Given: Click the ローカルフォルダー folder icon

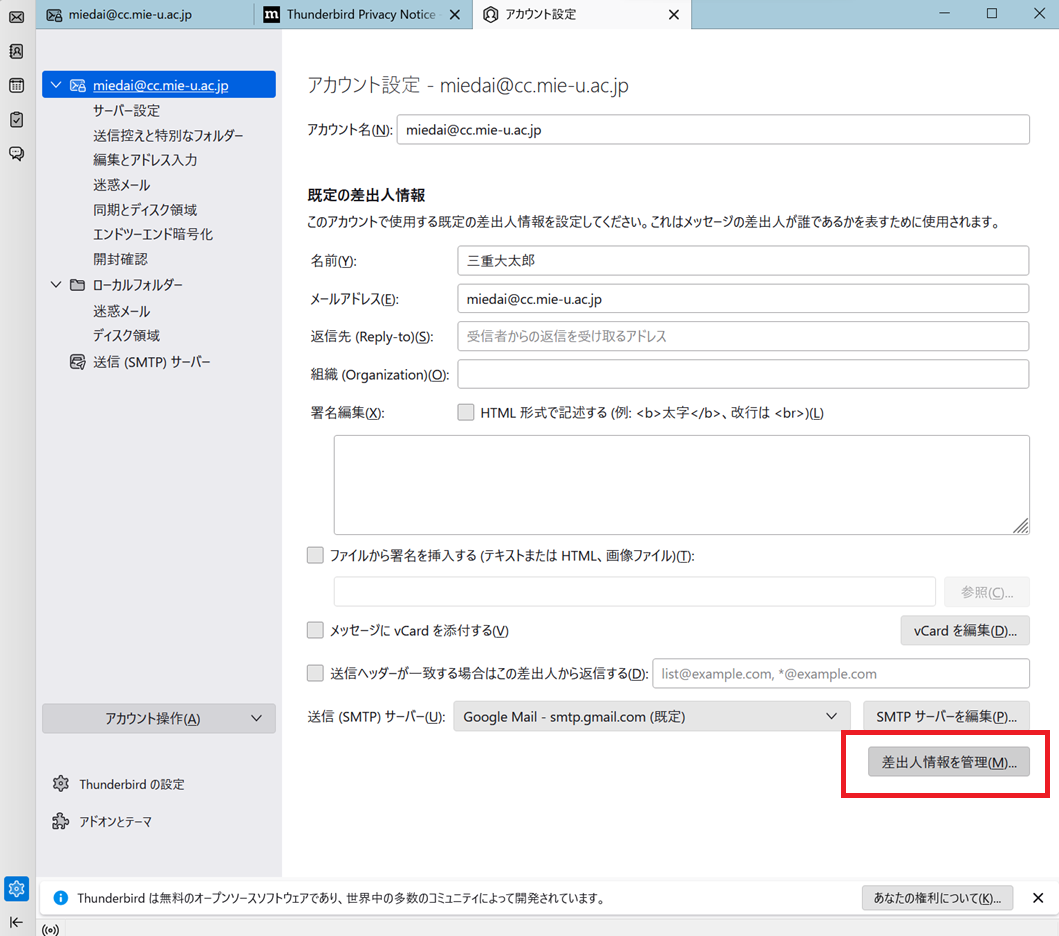Looking at the screenshot, I should 78,284.
